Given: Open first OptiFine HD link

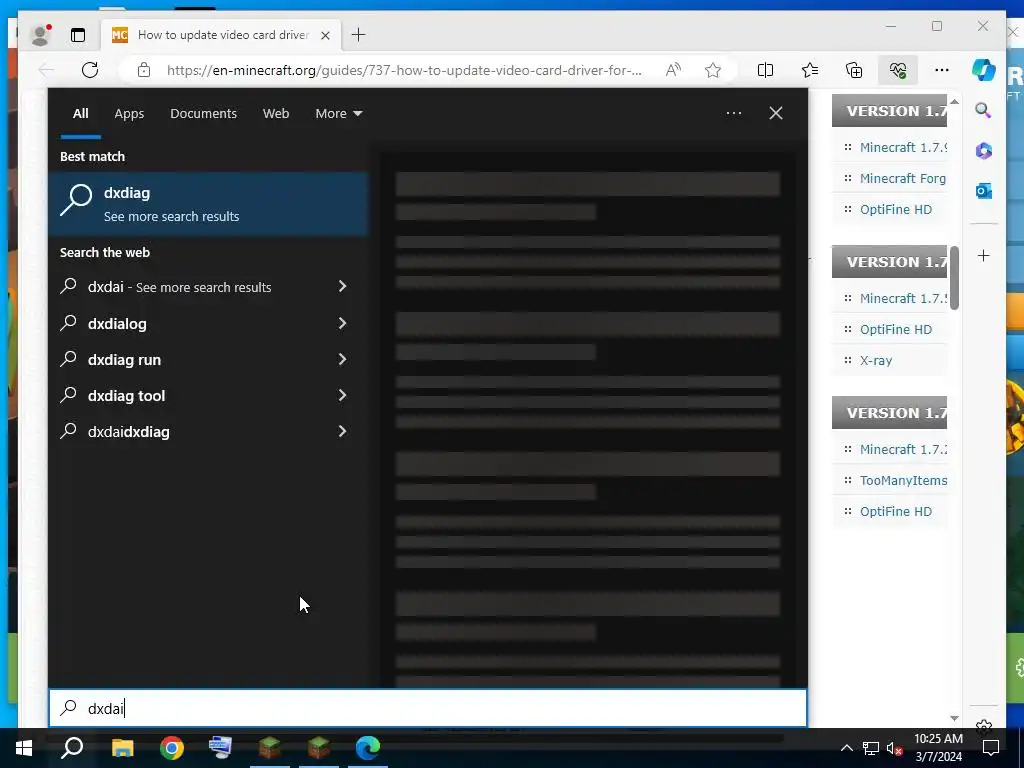Looking at the screenshot, I should [895, 210].
